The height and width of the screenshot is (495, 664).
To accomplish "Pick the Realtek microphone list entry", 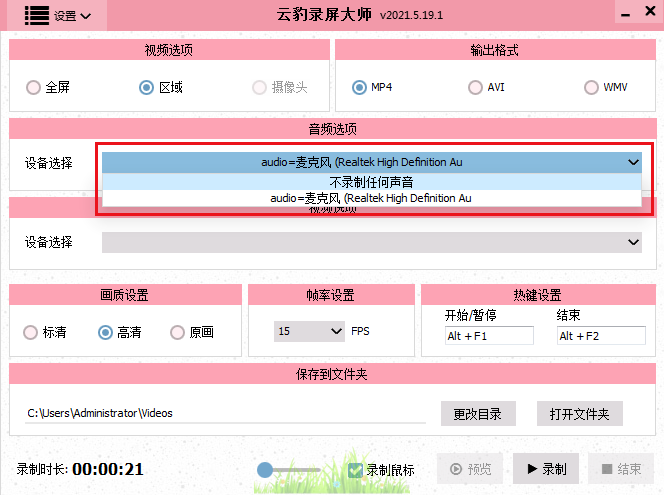I will tap(371, 198).
